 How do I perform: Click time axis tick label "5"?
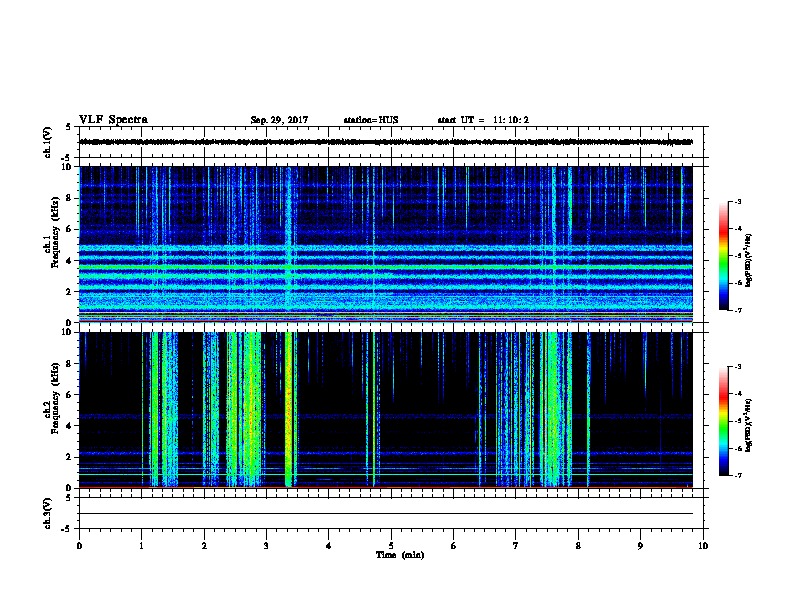pos(391,546)
